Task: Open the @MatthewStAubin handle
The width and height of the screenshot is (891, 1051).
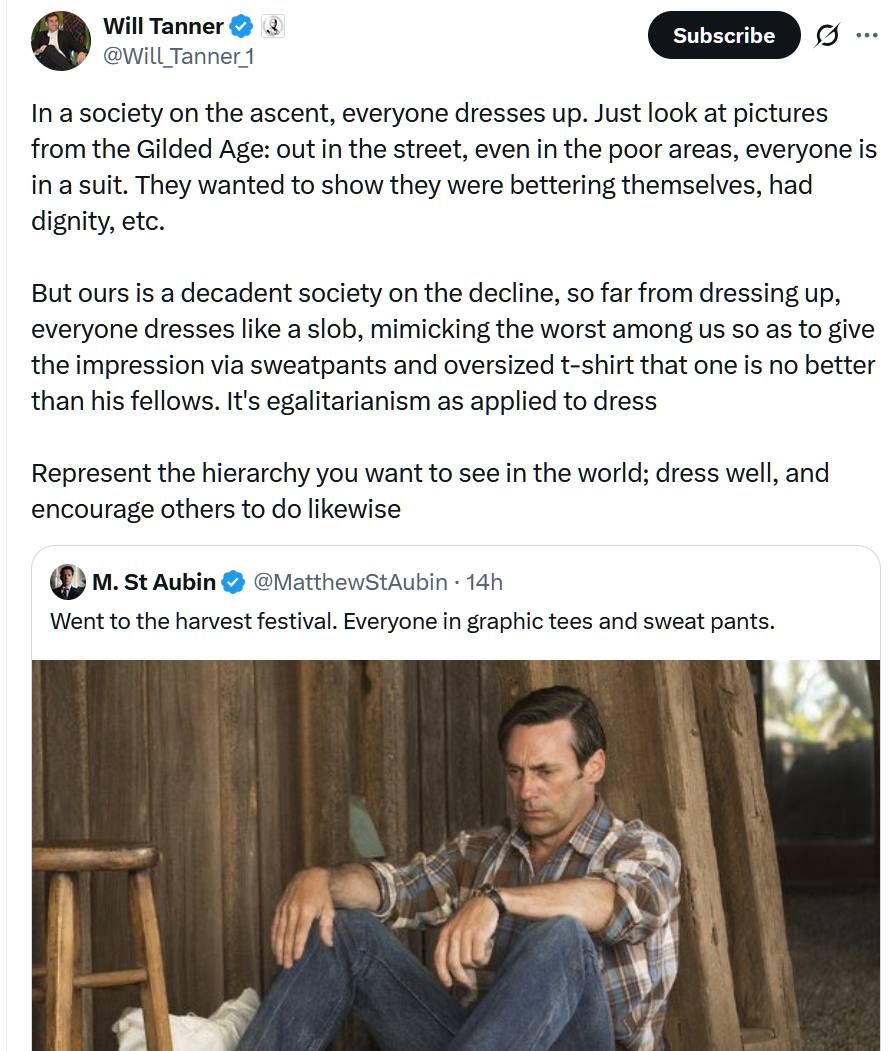Action: (x=349, y=582)
